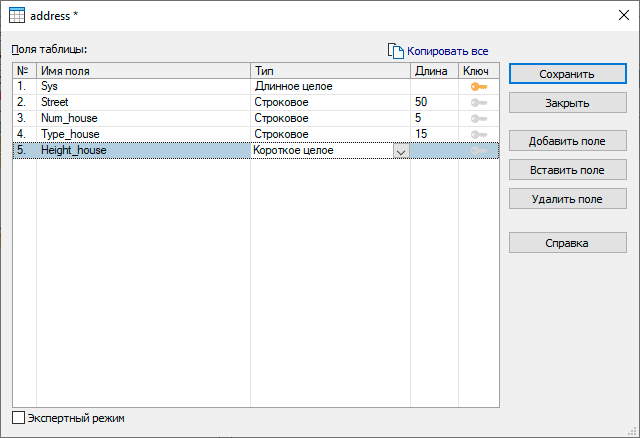640x438 pixels.
Task: Click the address table icon in the title bar
Action: (17, 15)
